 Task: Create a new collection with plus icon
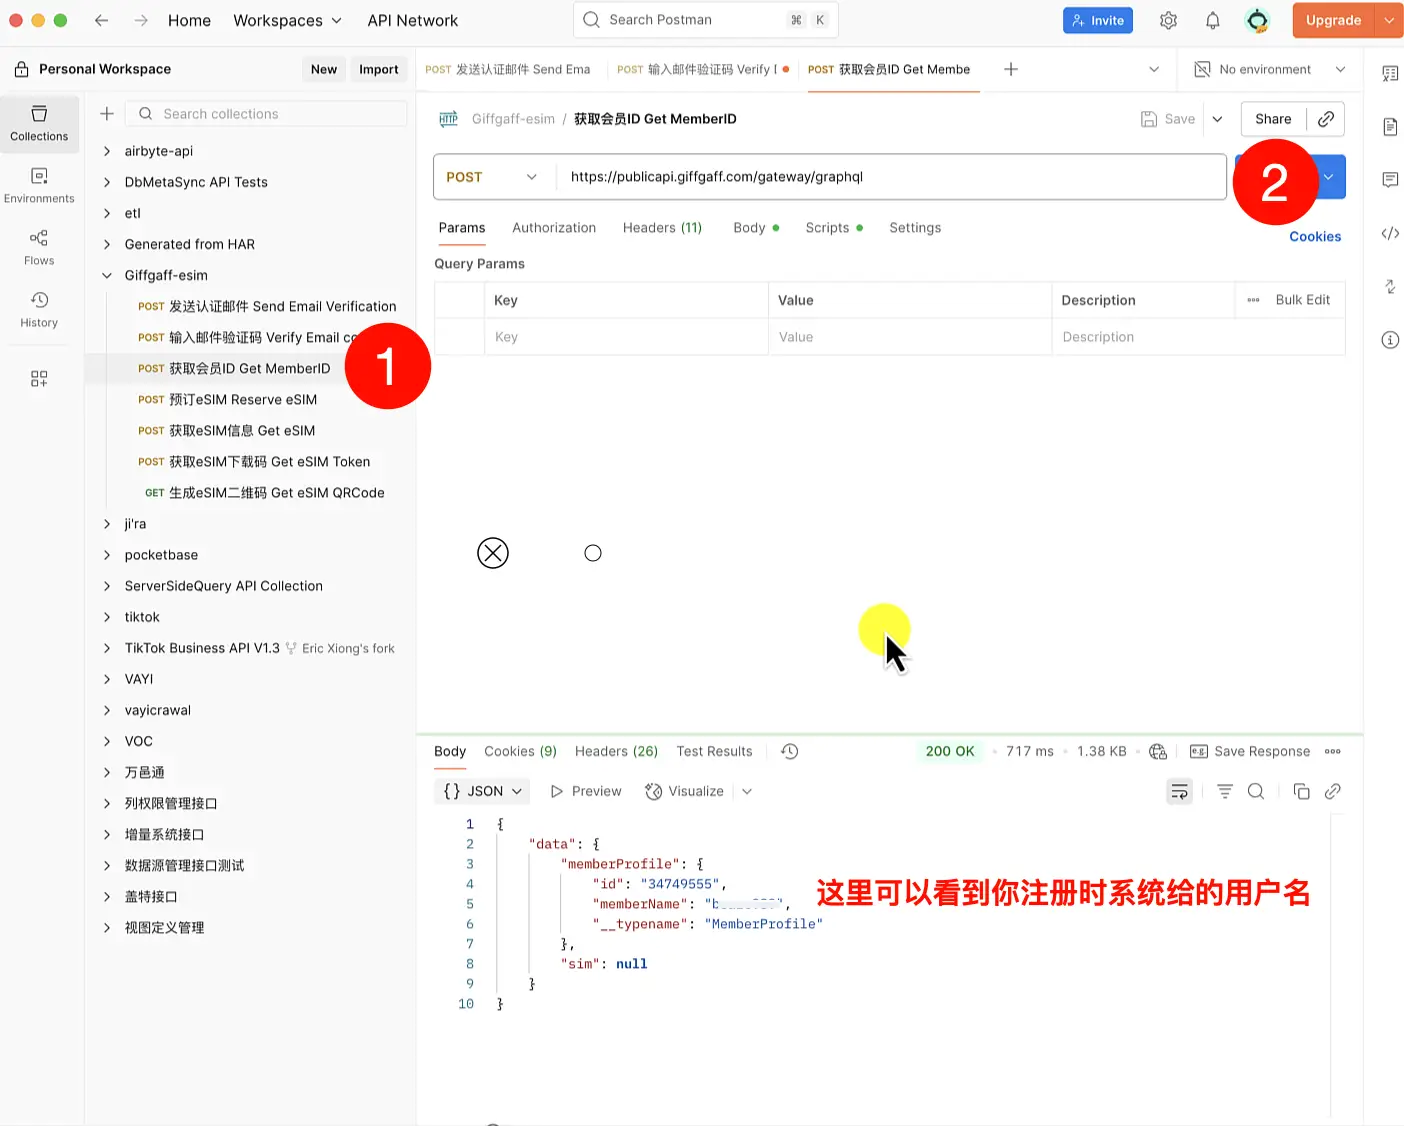pyautogui.click(x=107, y=114)
